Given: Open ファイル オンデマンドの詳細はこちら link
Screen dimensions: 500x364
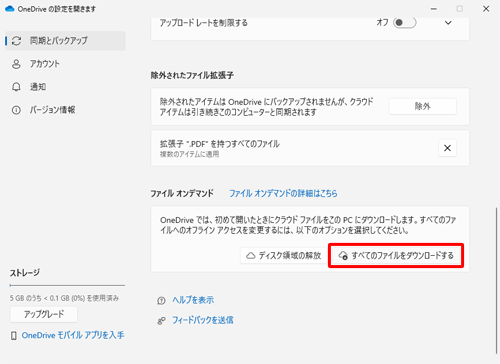Looking at the screenshot, I should click(x=283, y=193).
